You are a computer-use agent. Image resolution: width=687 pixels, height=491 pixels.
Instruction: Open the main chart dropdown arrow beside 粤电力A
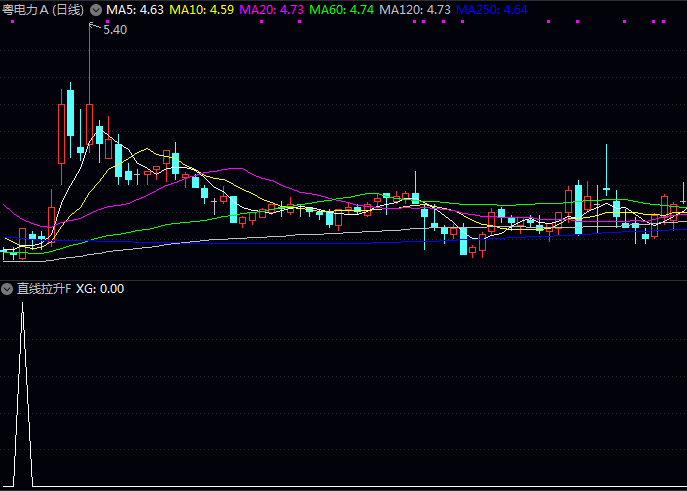tap(96, 9)
